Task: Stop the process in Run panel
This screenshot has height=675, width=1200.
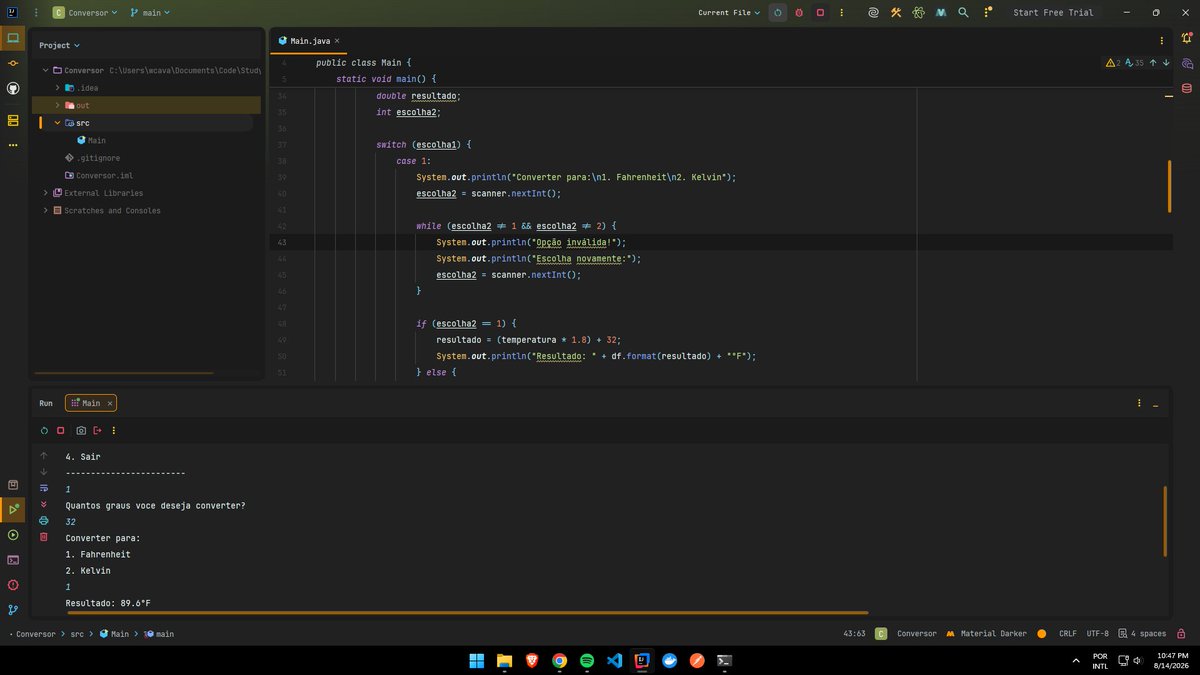Action: pos(61,430)
